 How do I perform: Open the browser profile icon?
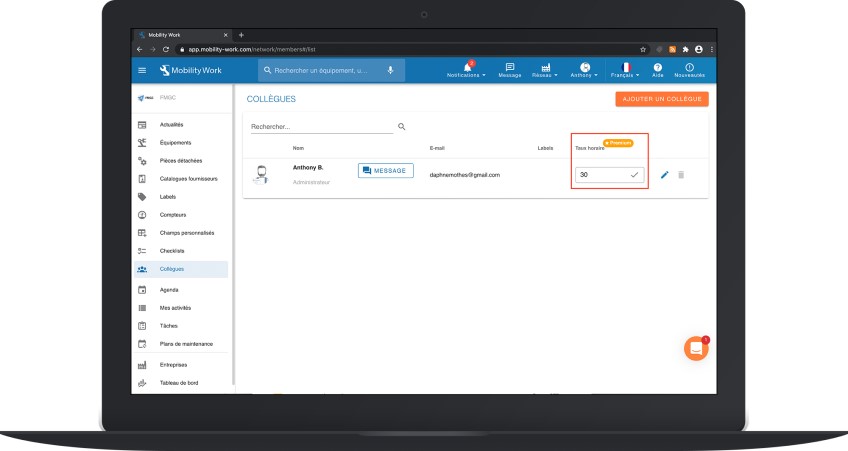click(x=699, y=49)
